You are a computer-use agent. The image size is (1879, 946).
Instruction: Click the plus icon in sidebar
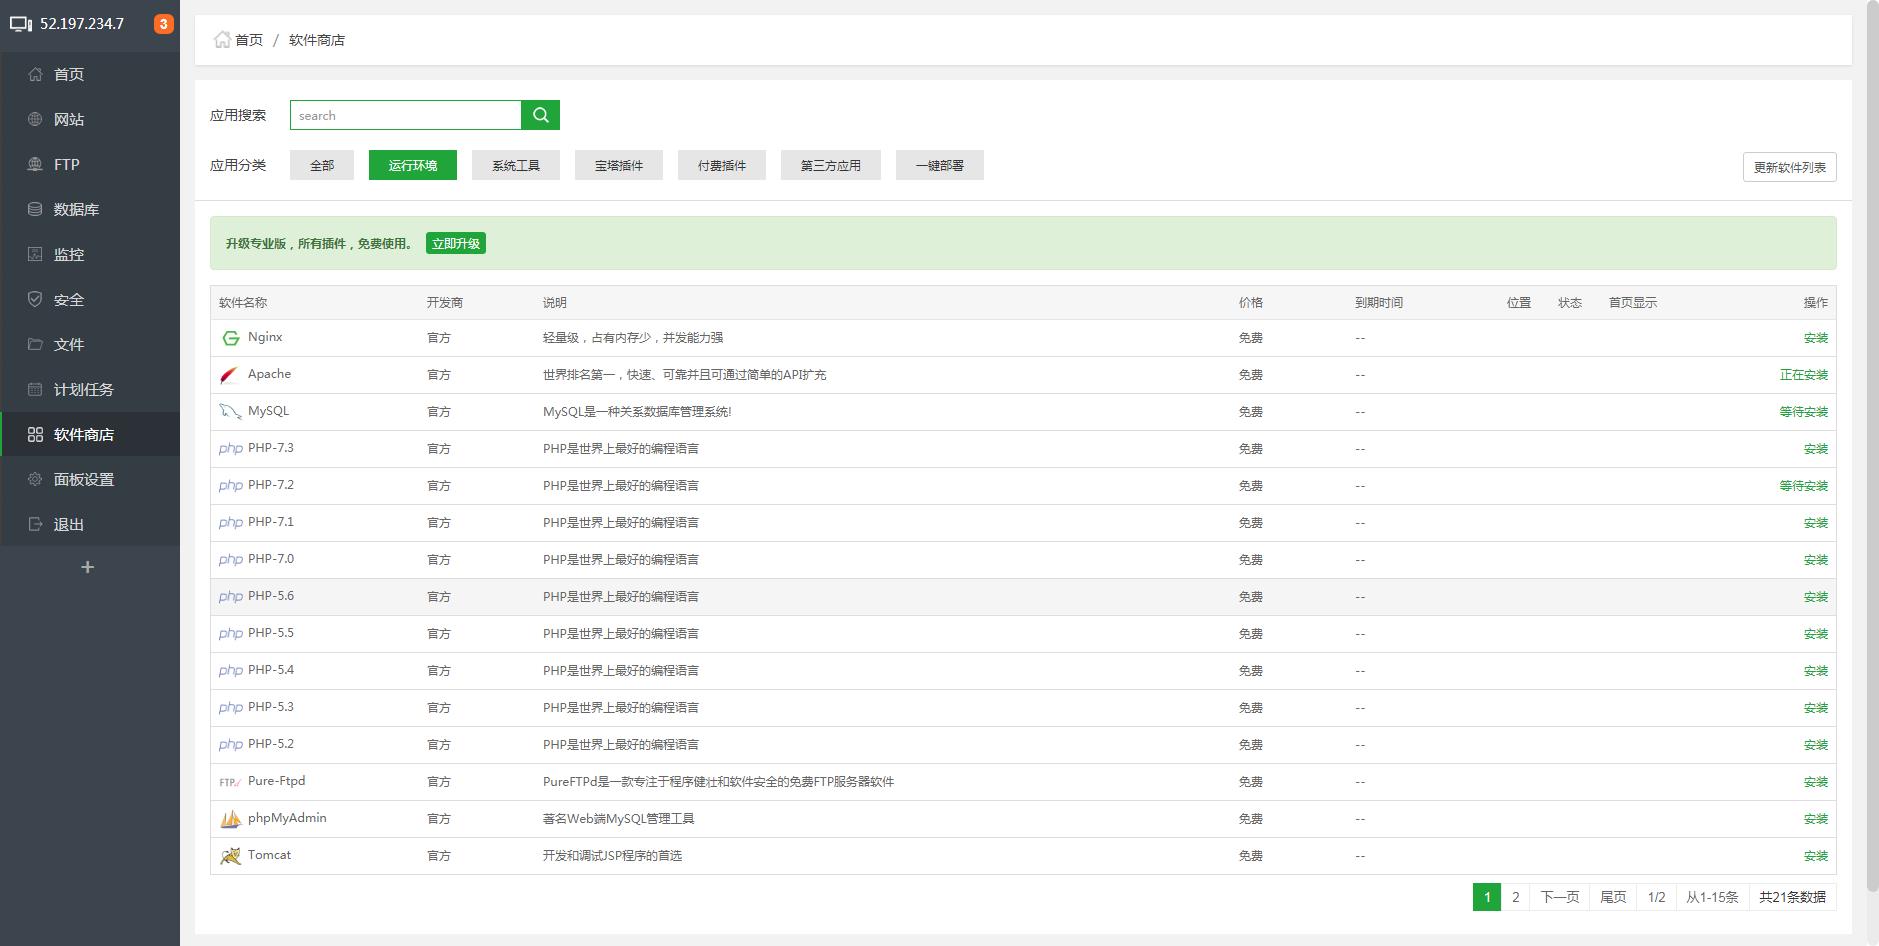88,567
